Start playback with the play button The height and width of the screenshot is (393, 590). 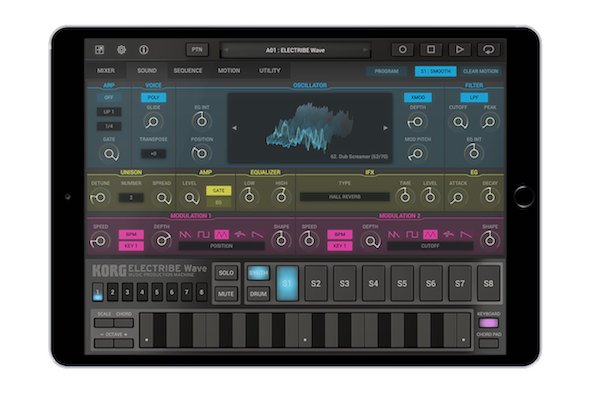click(459, 49)
